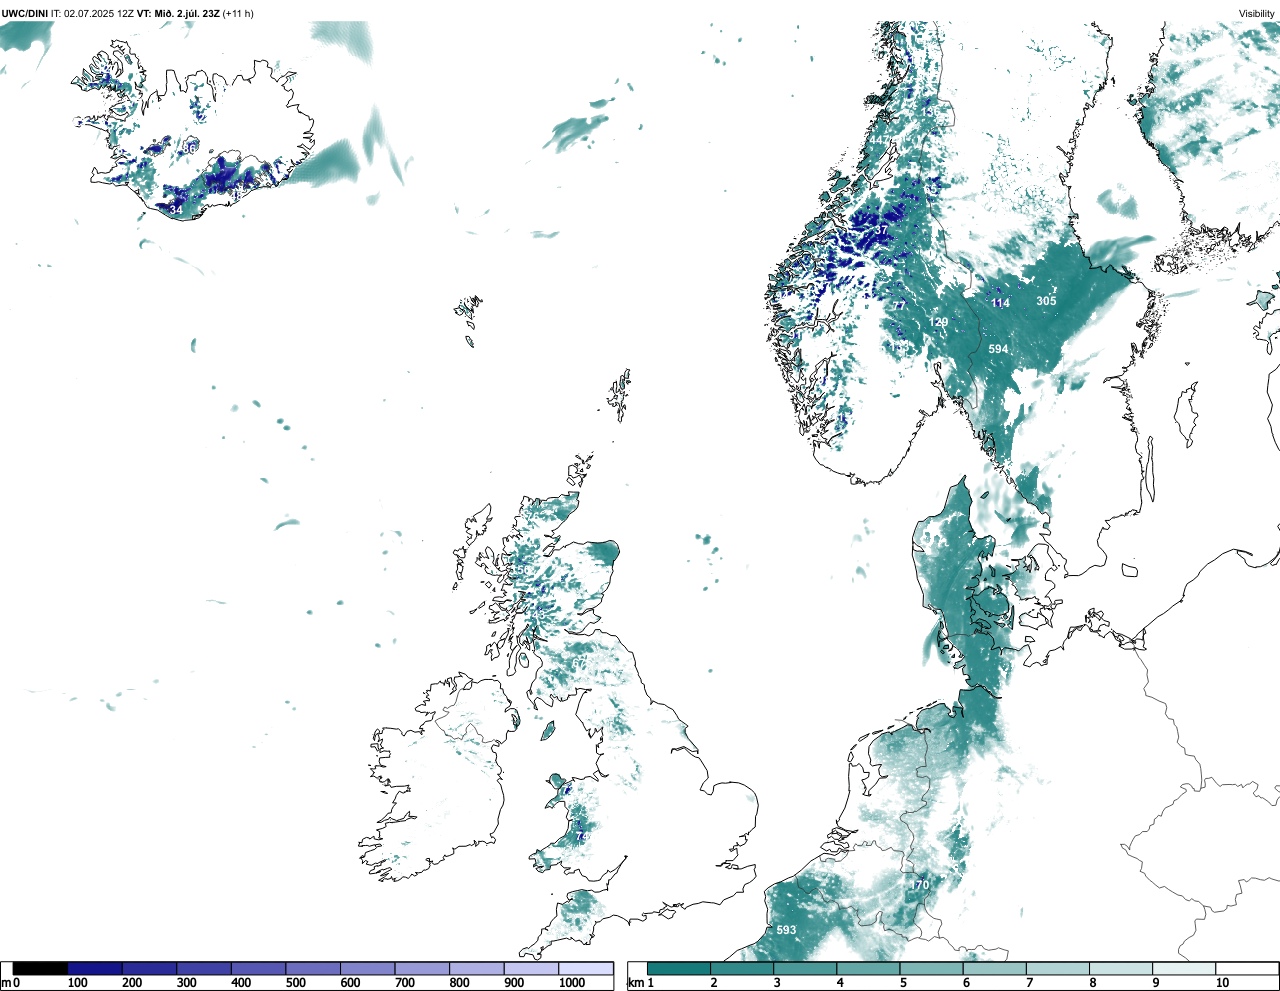Click the '37' value over Norway

click(881, 230)
